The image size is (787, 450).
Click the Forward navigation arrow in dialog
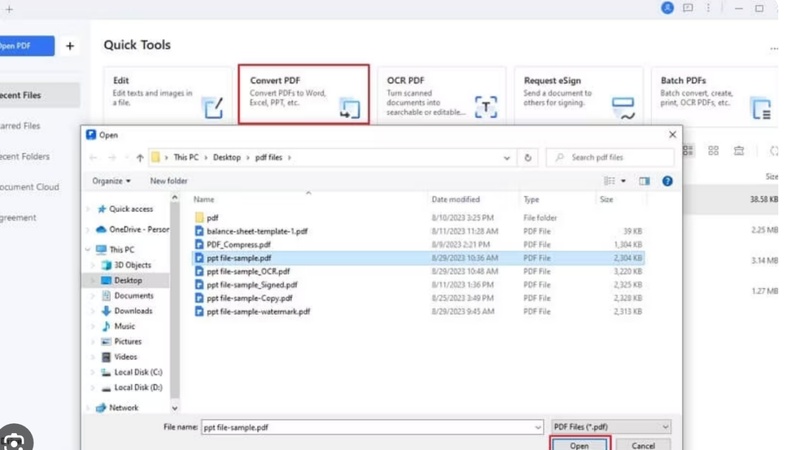coord(112,158)
